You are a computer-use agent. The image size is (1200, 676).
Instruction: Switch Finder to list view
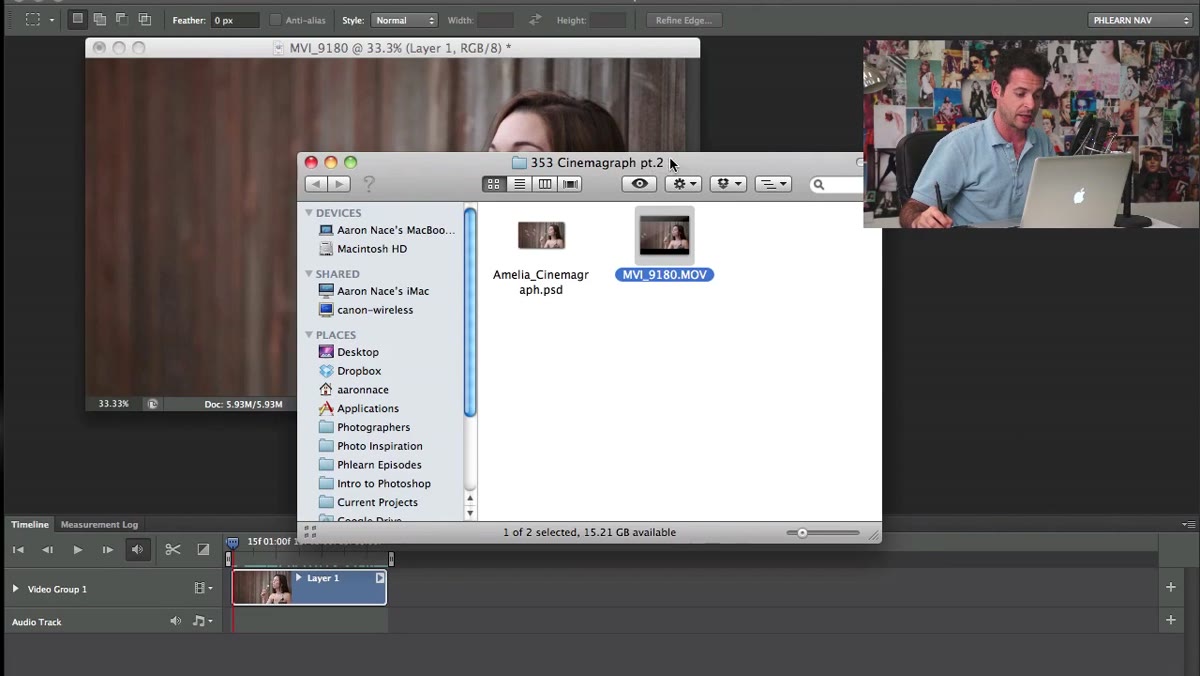click(519, 184)
